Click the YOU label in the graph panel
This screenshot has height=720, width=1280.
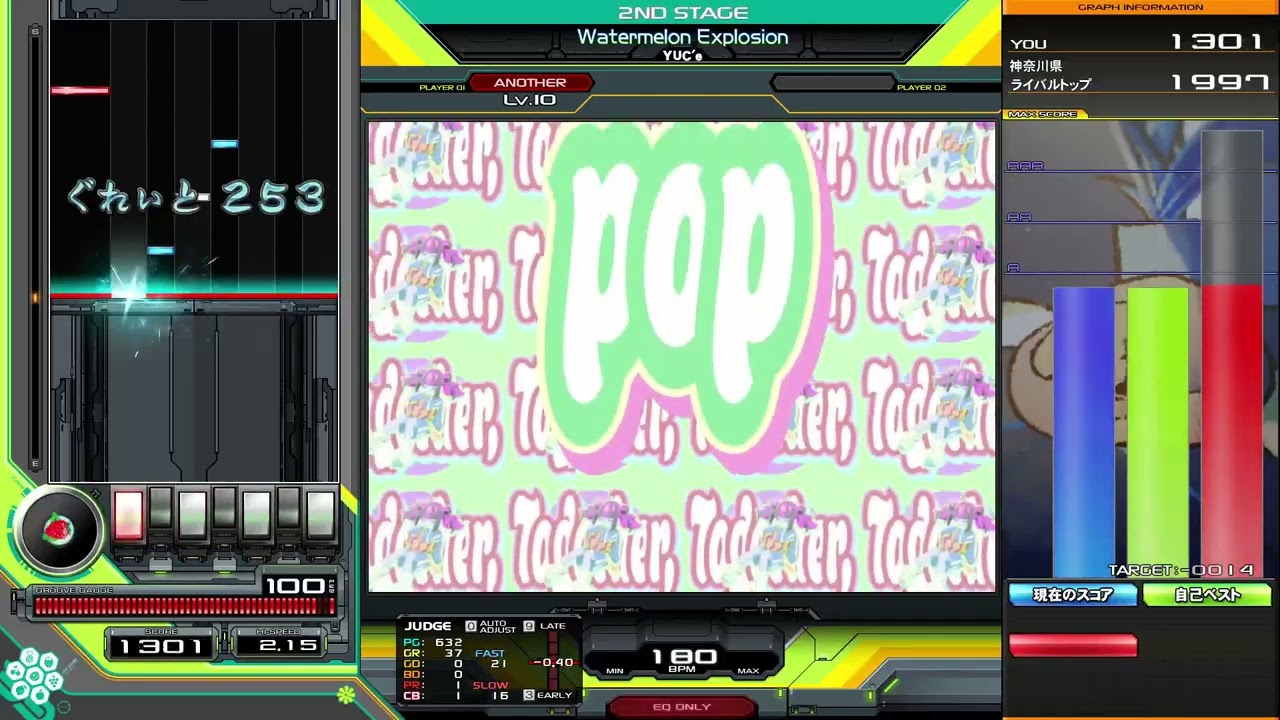tap(1028, 44)
